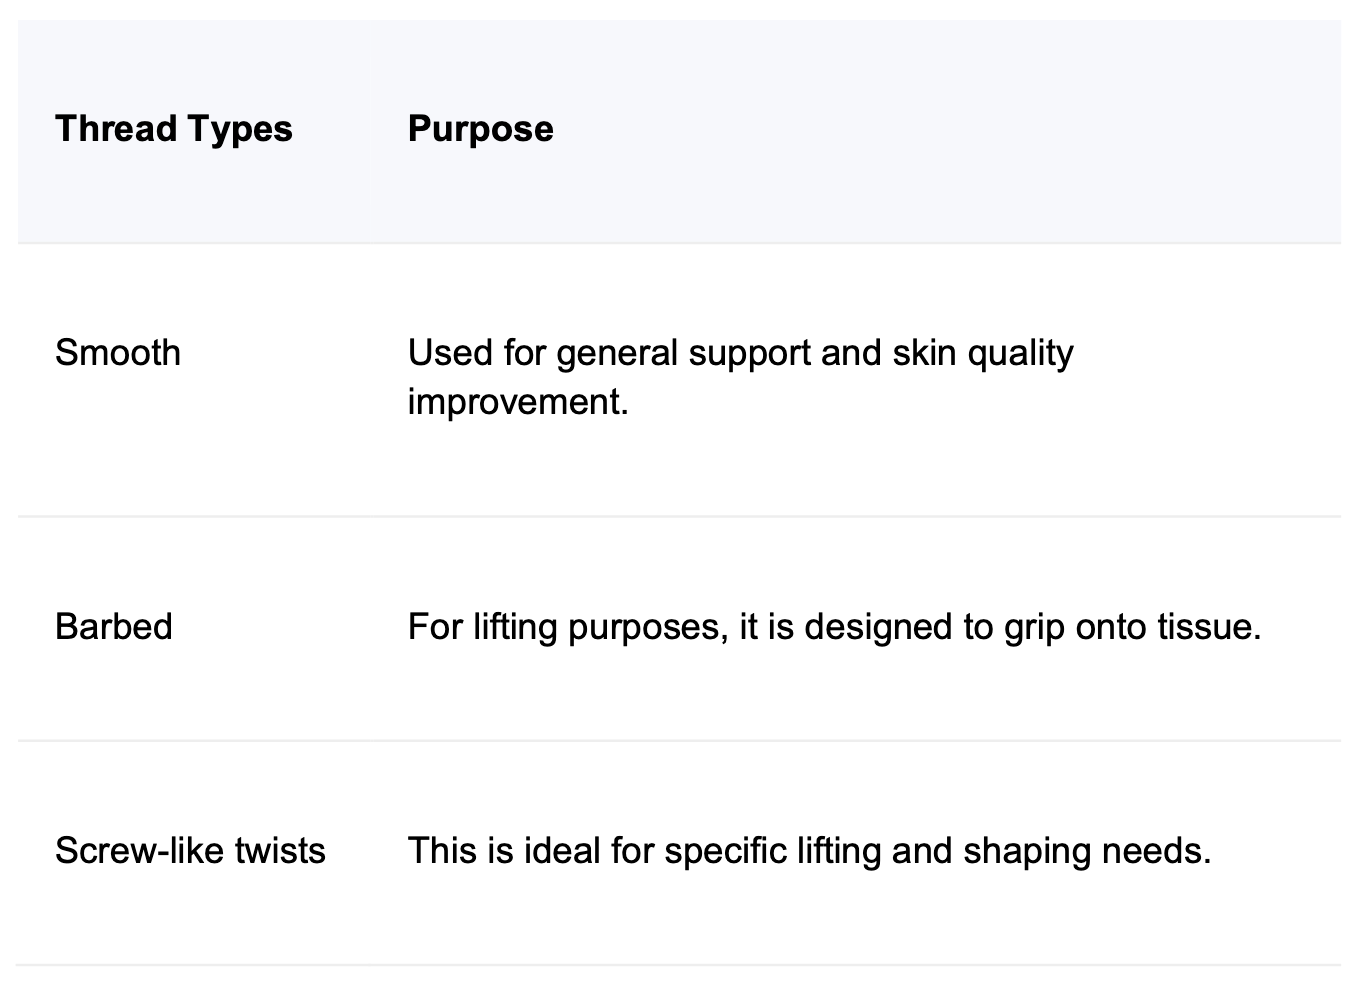Click the Thread Types column header
Viewport: 1366px width, 984px height.
coord(174,129)
